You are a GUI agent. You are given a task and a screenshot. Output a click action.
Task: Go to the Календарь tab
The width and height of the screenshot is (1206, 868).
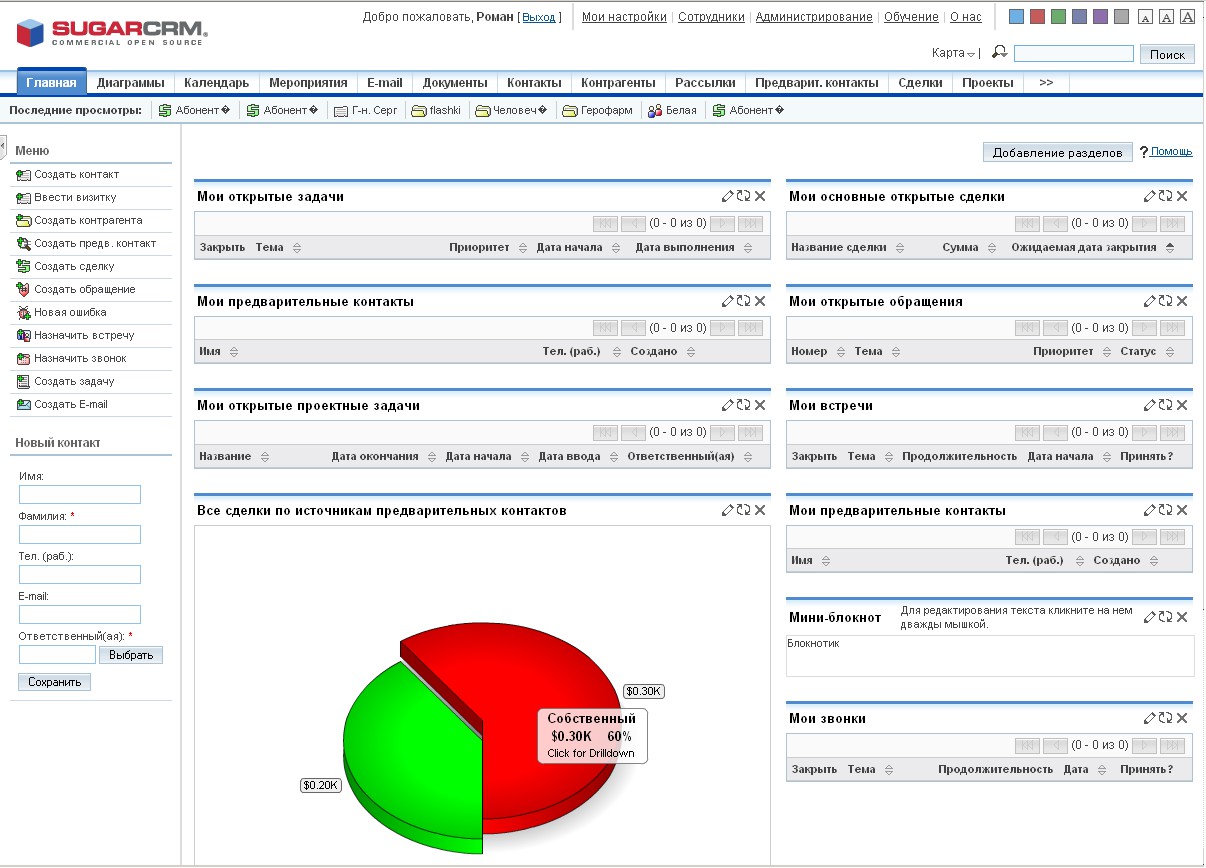coord(216,82)
